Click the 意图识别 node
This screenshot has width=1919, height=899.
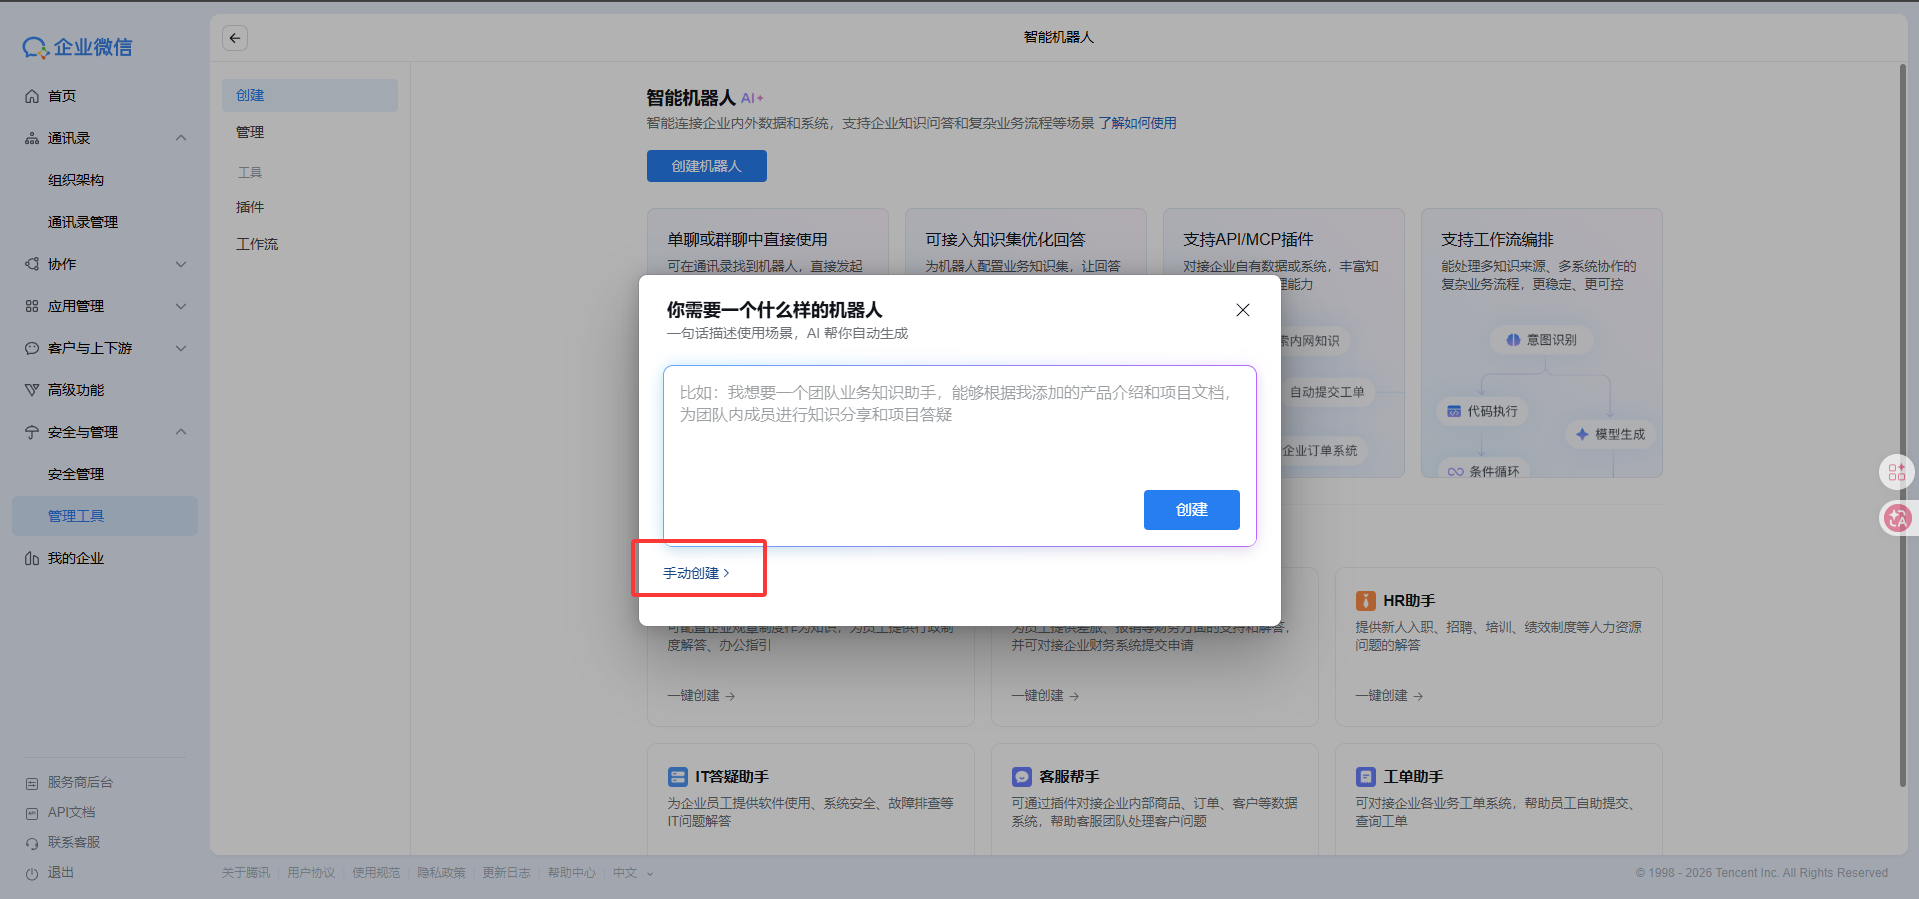[x=1542, y=340]
